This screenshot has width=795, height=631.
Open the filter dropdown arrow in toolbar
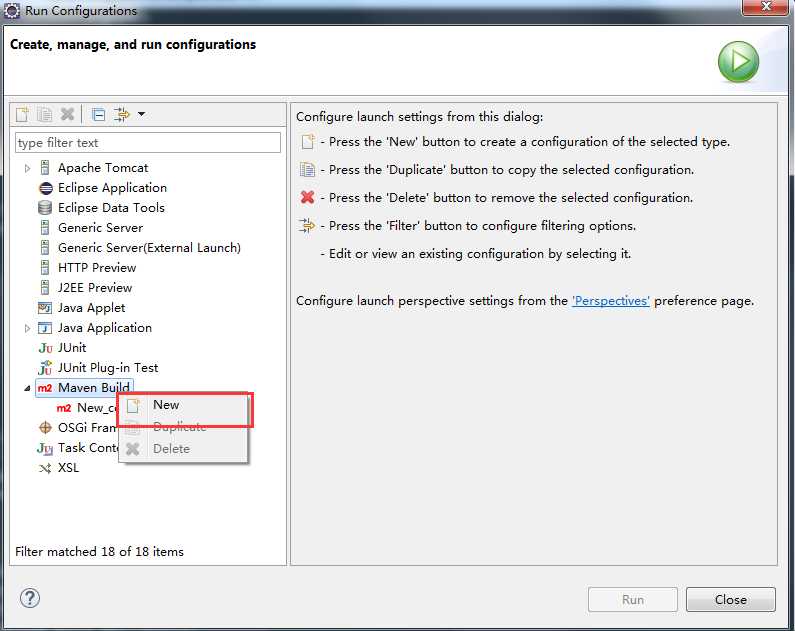click(x=142, y=115)
